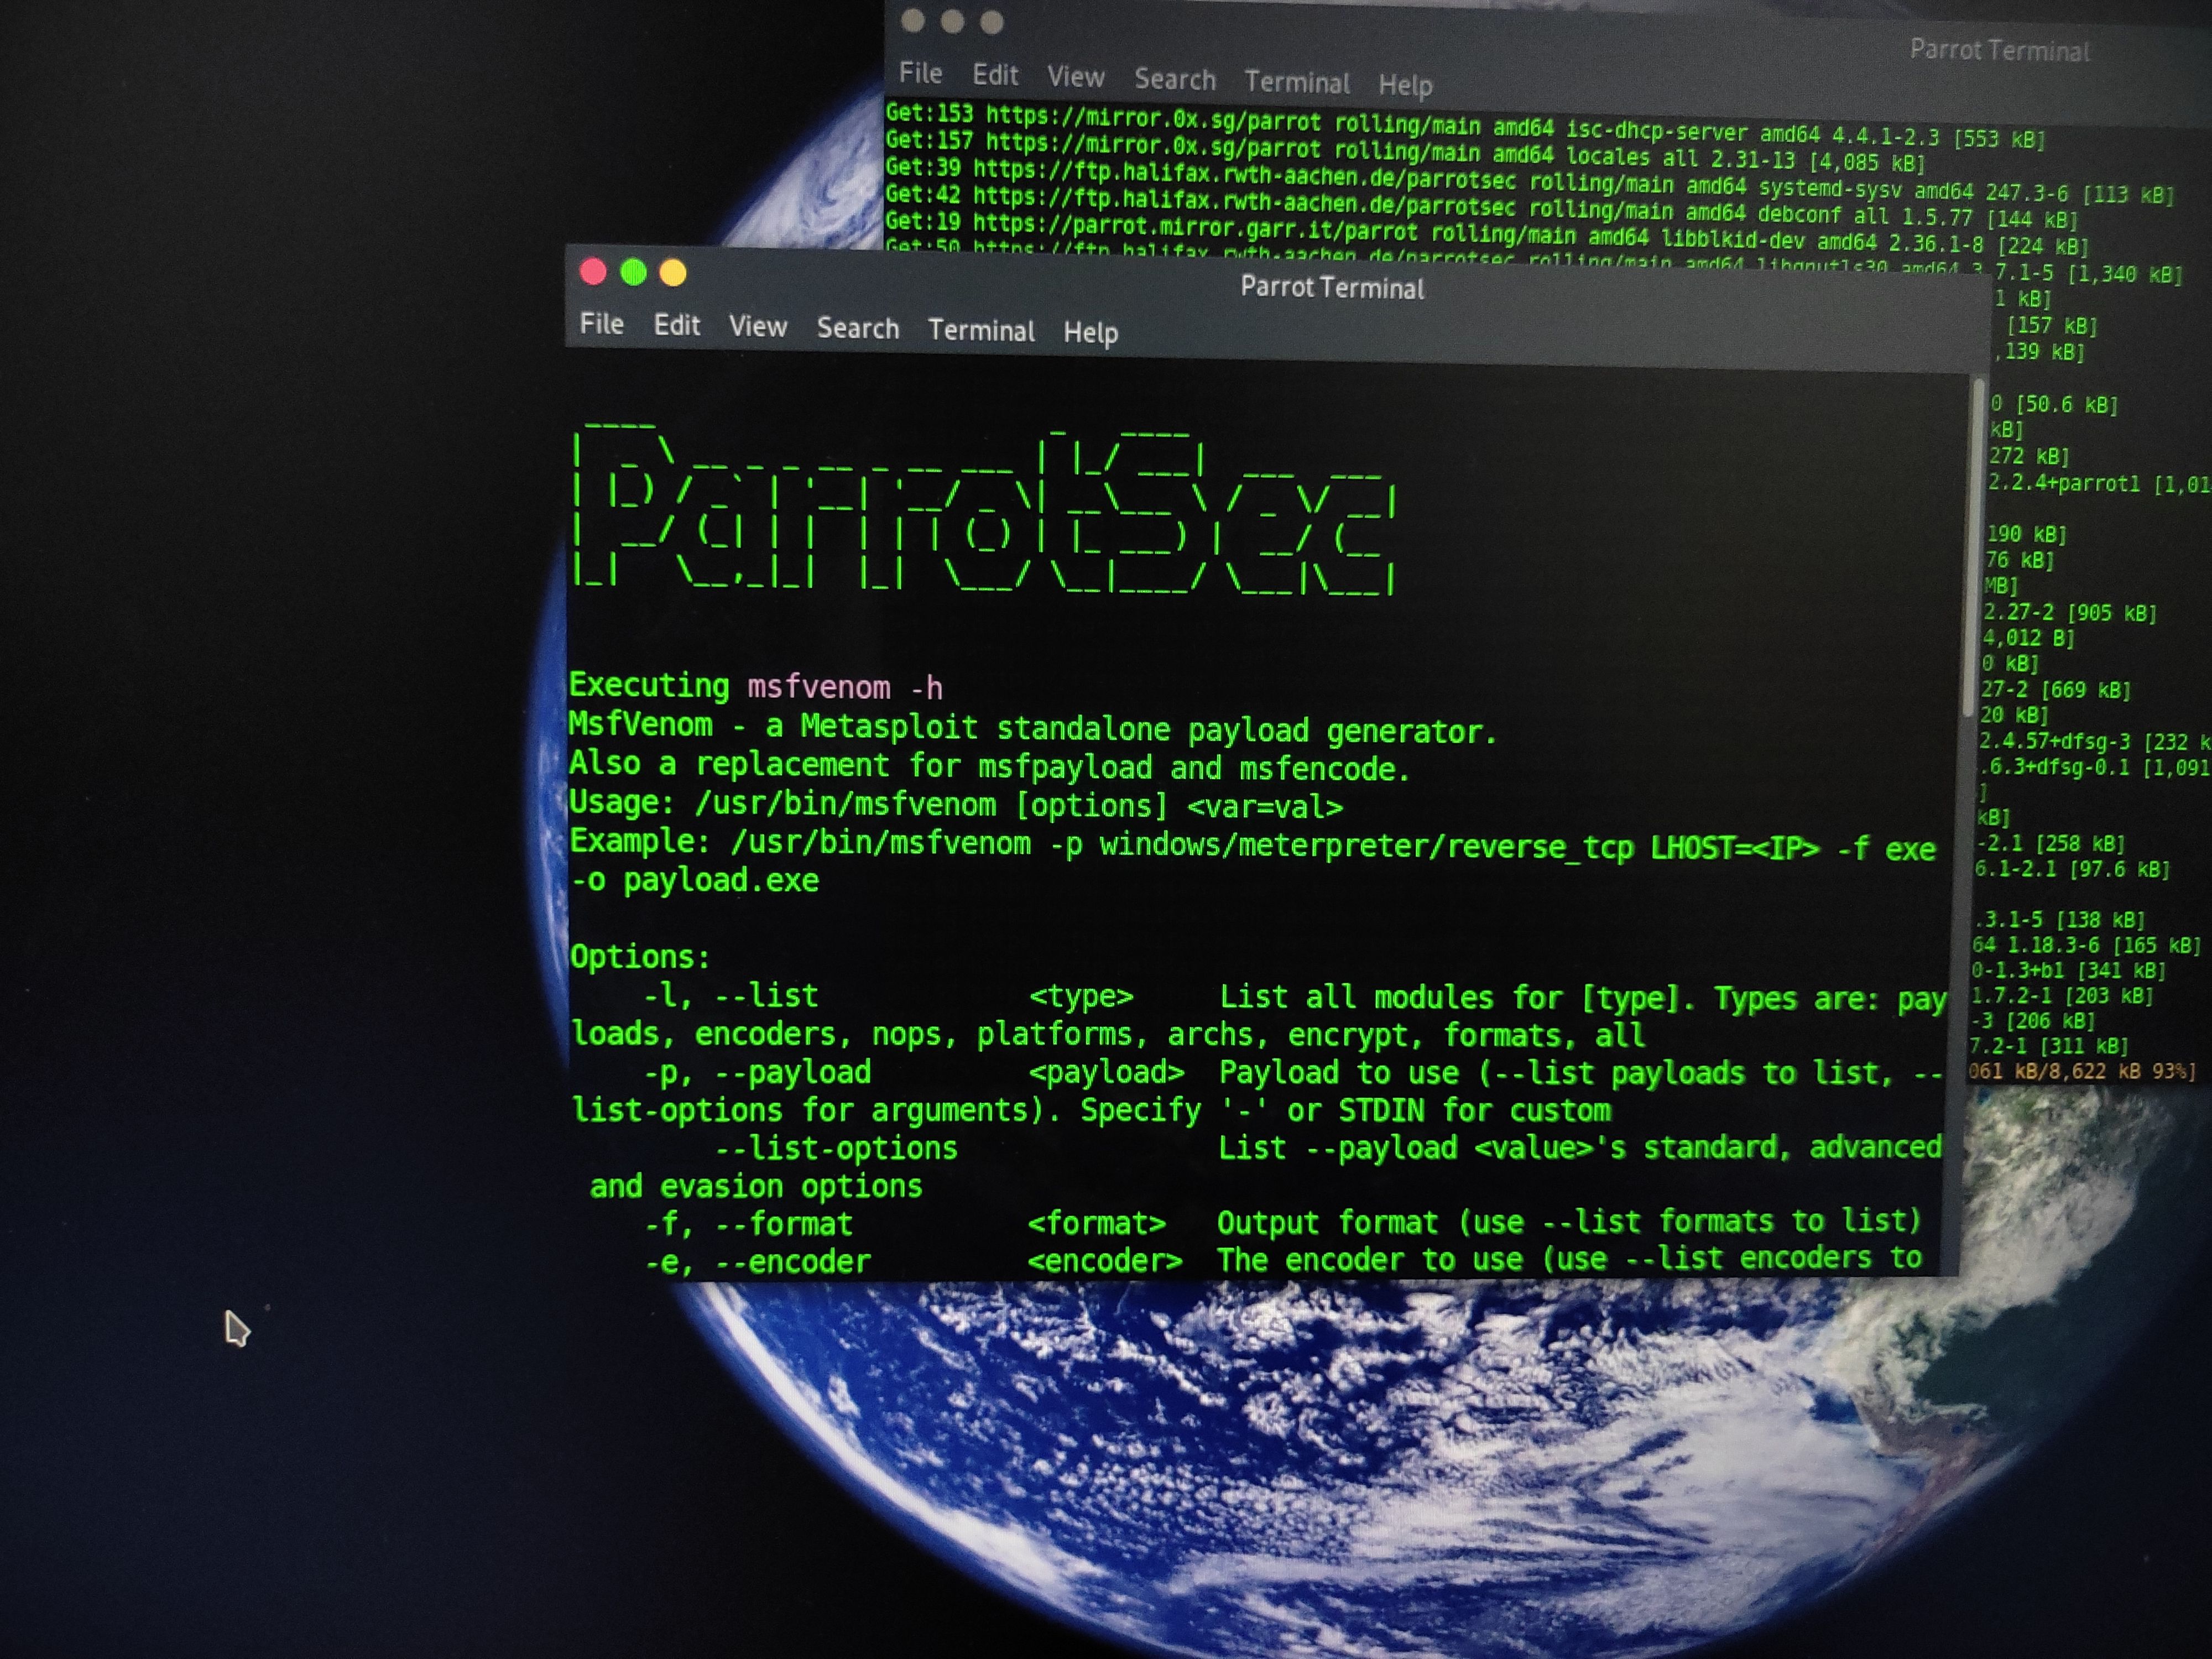2212x1659 pixels.
Task: Open the File menu in front terminal
Action: [601, 324]
